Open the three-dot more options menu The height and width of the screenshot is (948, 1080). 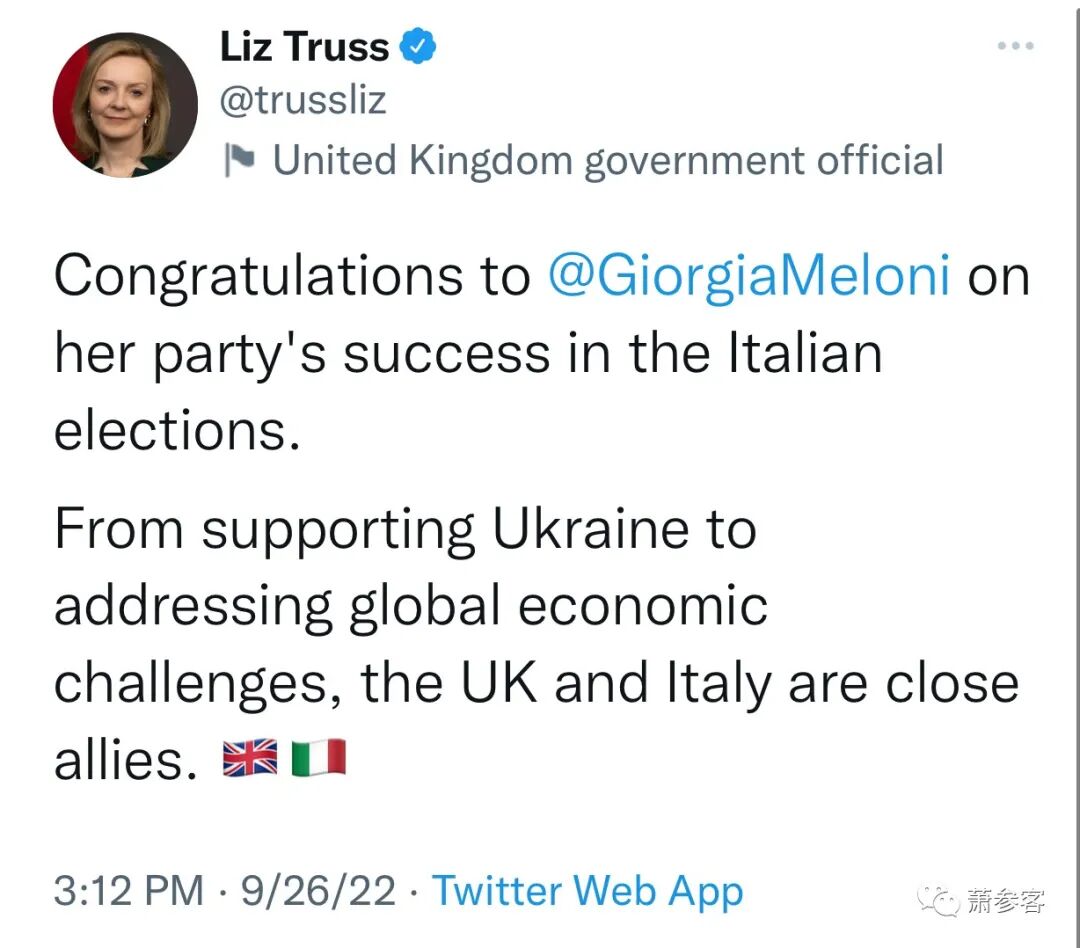1015,46
